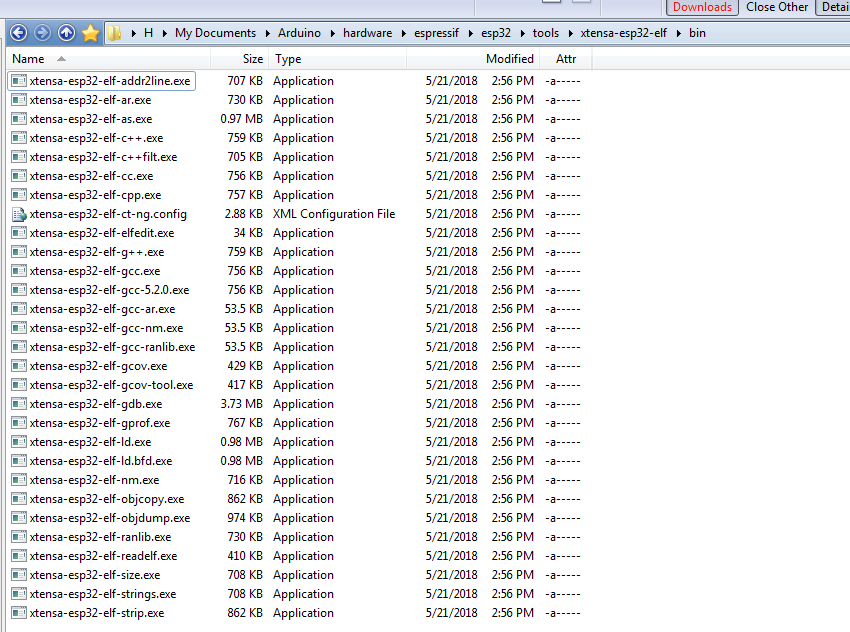Go back with the blue Back arrow
850x632 pixels.
tap(18, 33)
